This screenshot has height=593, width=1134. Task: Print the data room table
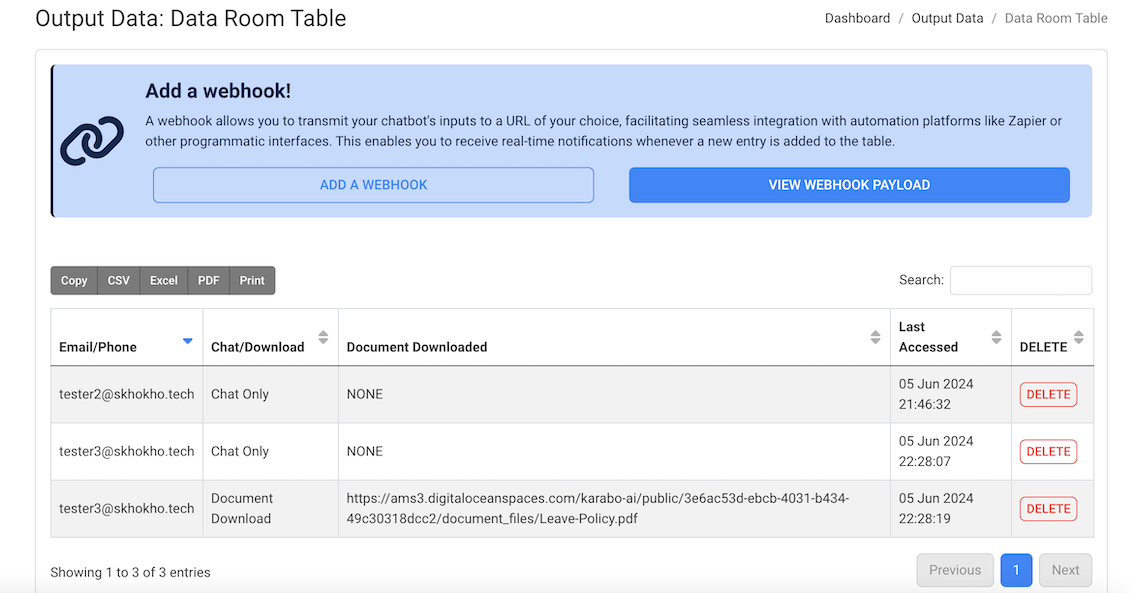pos(252,281)
